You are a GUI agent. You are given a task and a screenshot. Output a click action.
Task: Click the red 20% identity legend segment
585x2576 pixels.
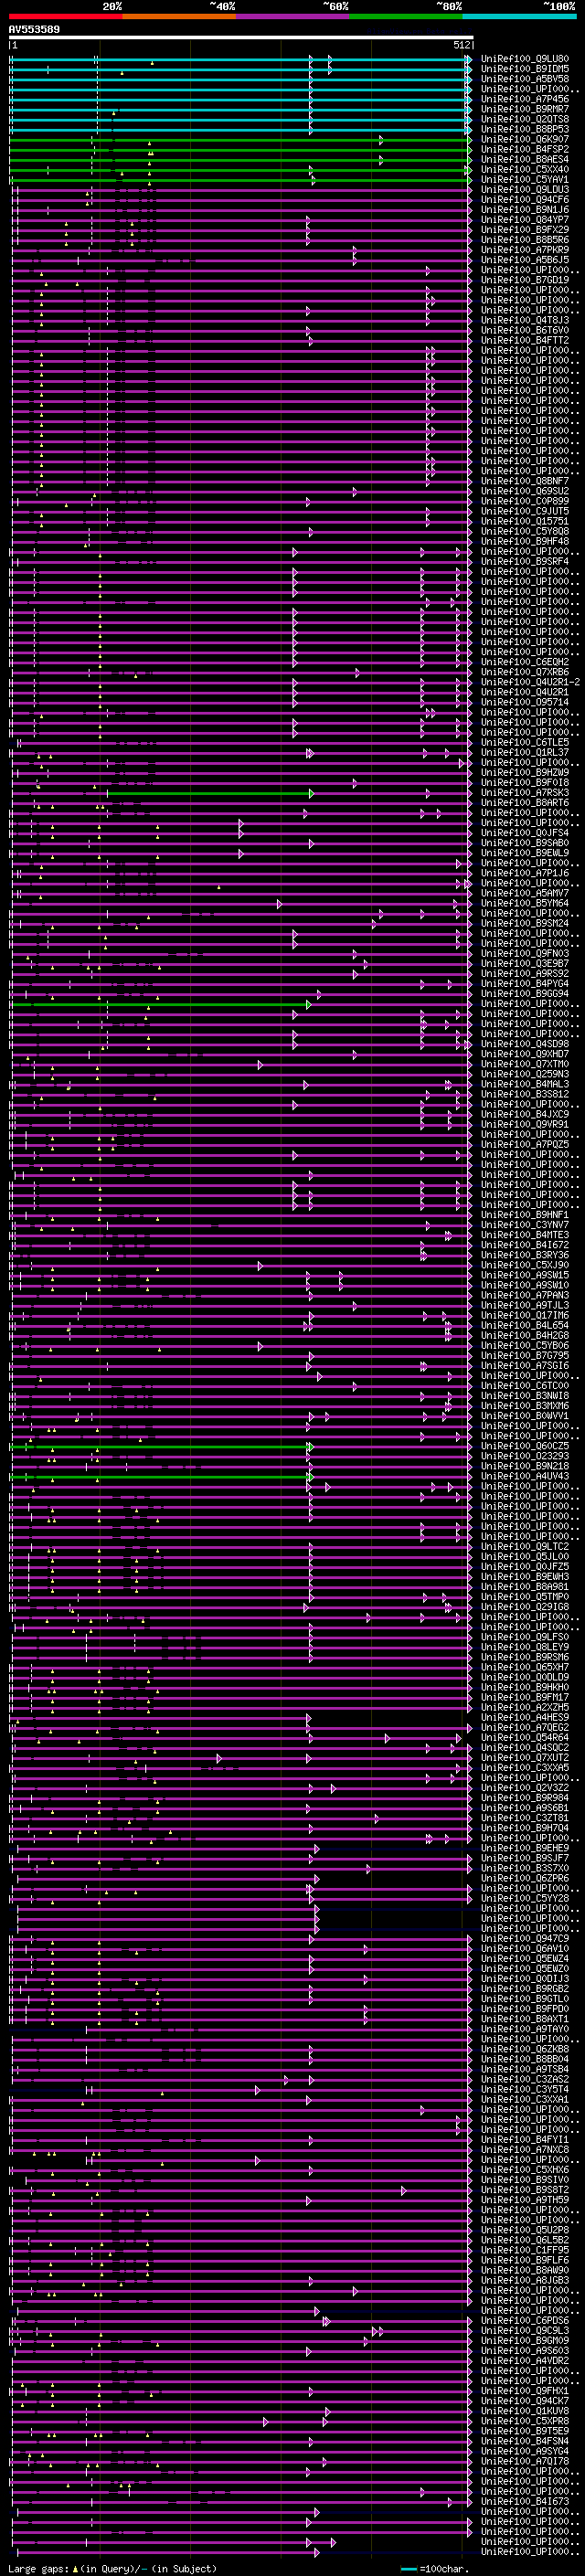[65, 16]
